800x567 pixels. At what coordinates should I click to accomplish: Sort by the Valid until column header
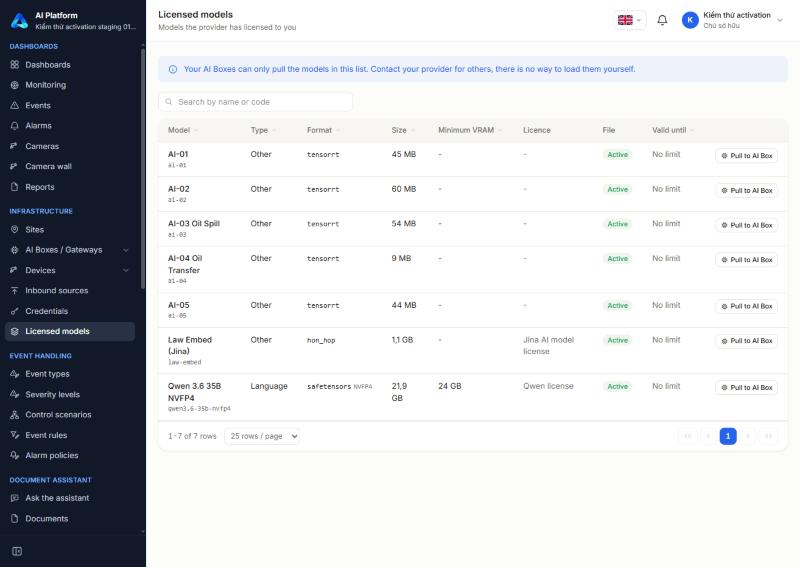672,130
